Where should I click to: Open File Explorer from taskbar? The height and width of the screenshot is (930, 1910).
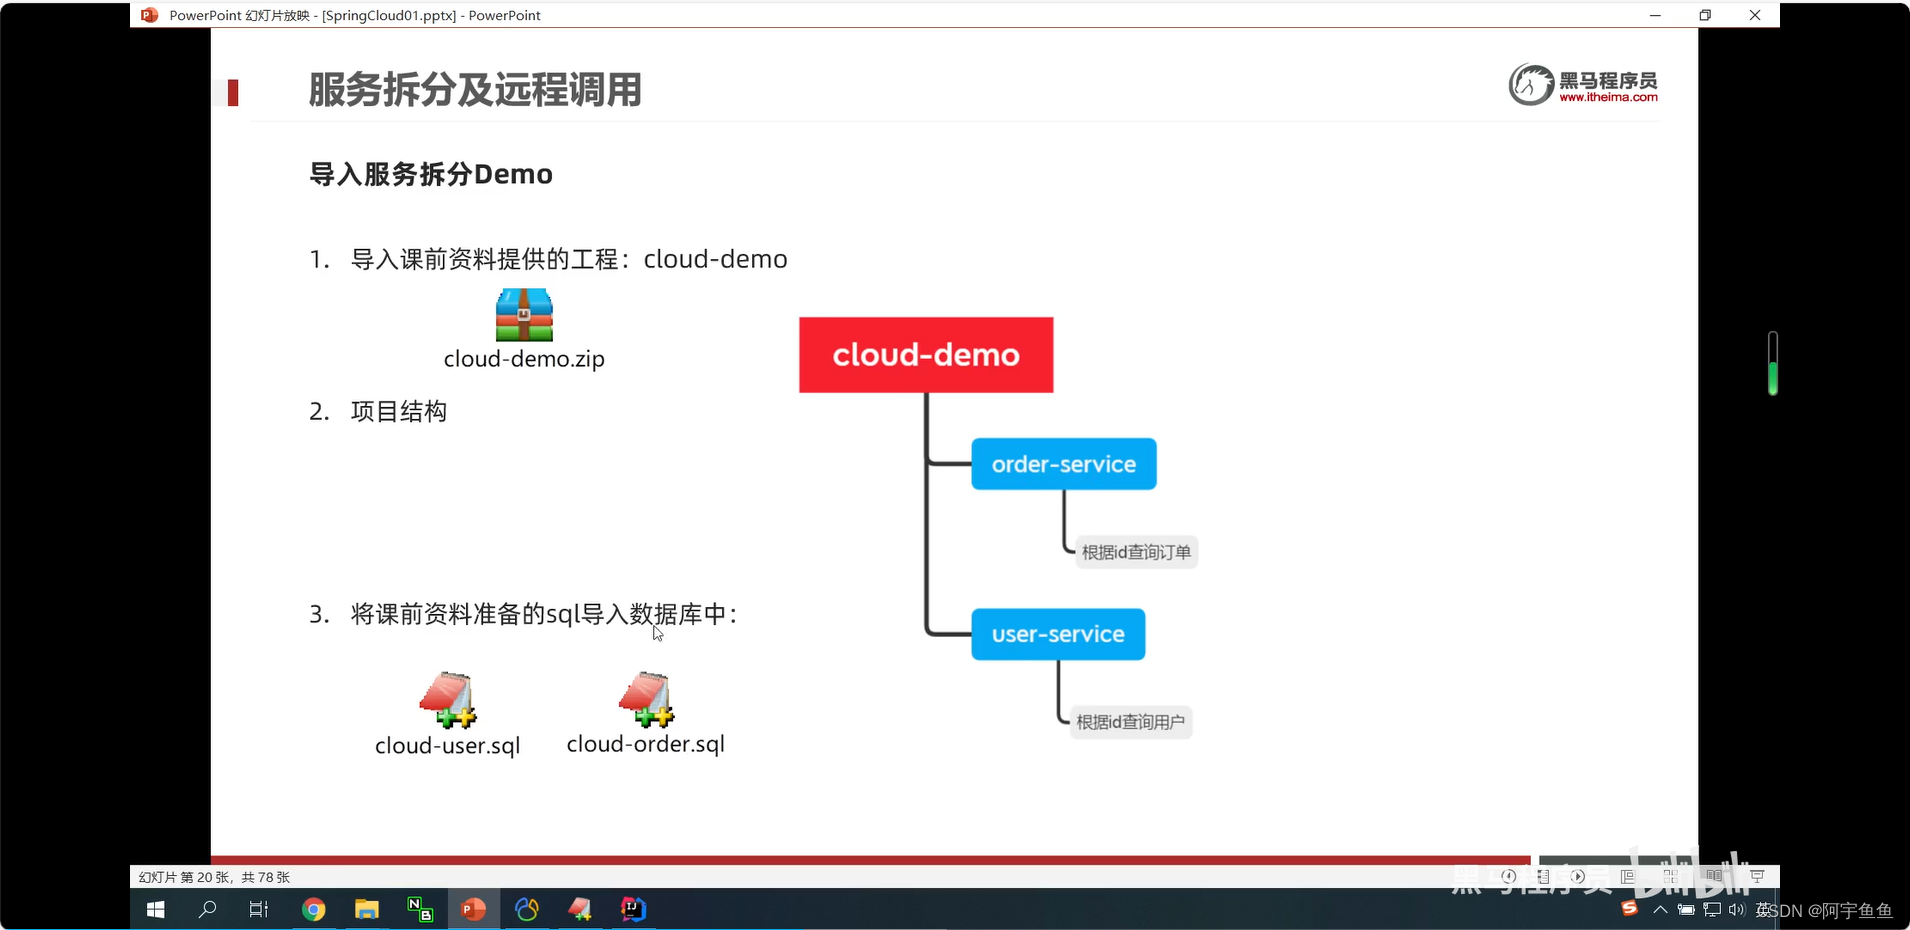tap(367, 909)
